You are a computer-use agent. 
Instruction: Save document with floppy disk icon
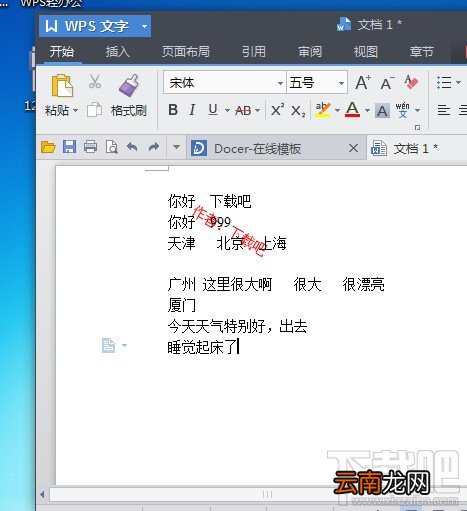(x=69, y=147)
